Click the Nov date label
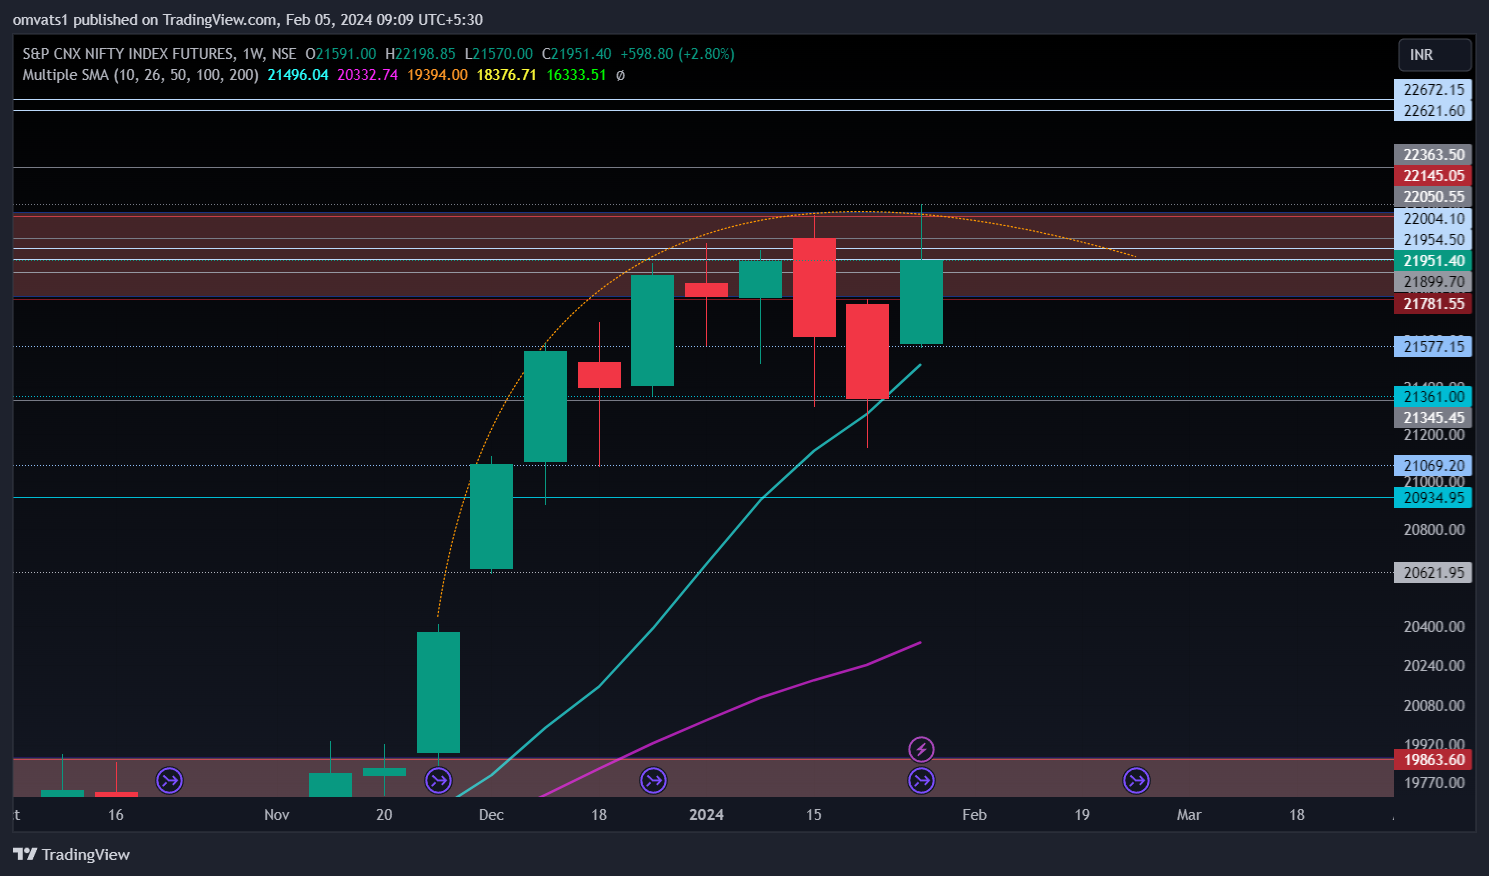The image size is (1489, 876). tap(277, 815)
